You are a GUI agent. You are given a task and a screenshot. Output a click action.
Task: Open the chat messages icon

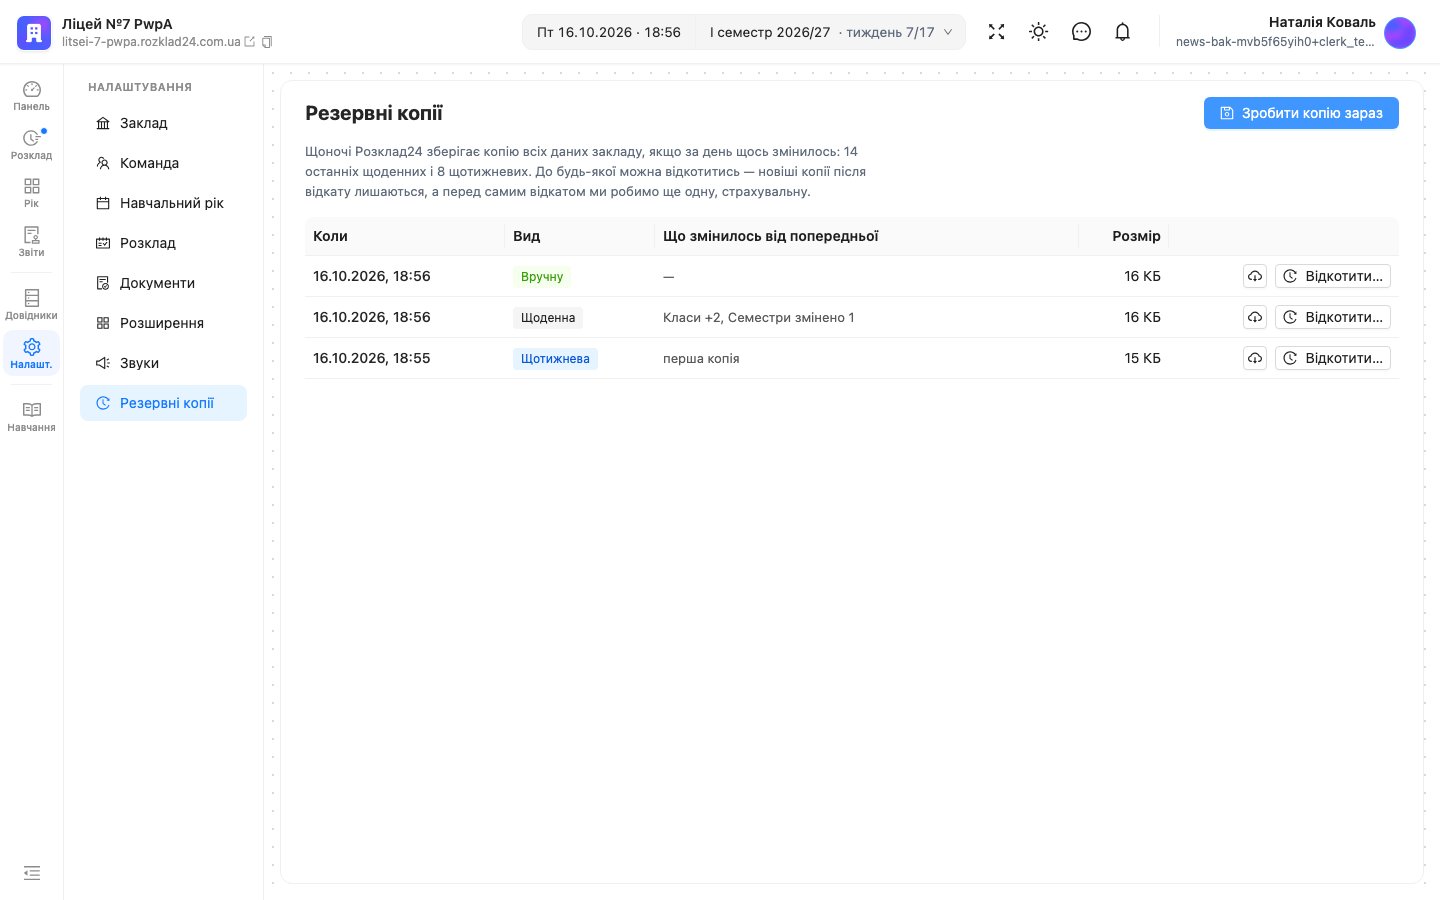1081,32
